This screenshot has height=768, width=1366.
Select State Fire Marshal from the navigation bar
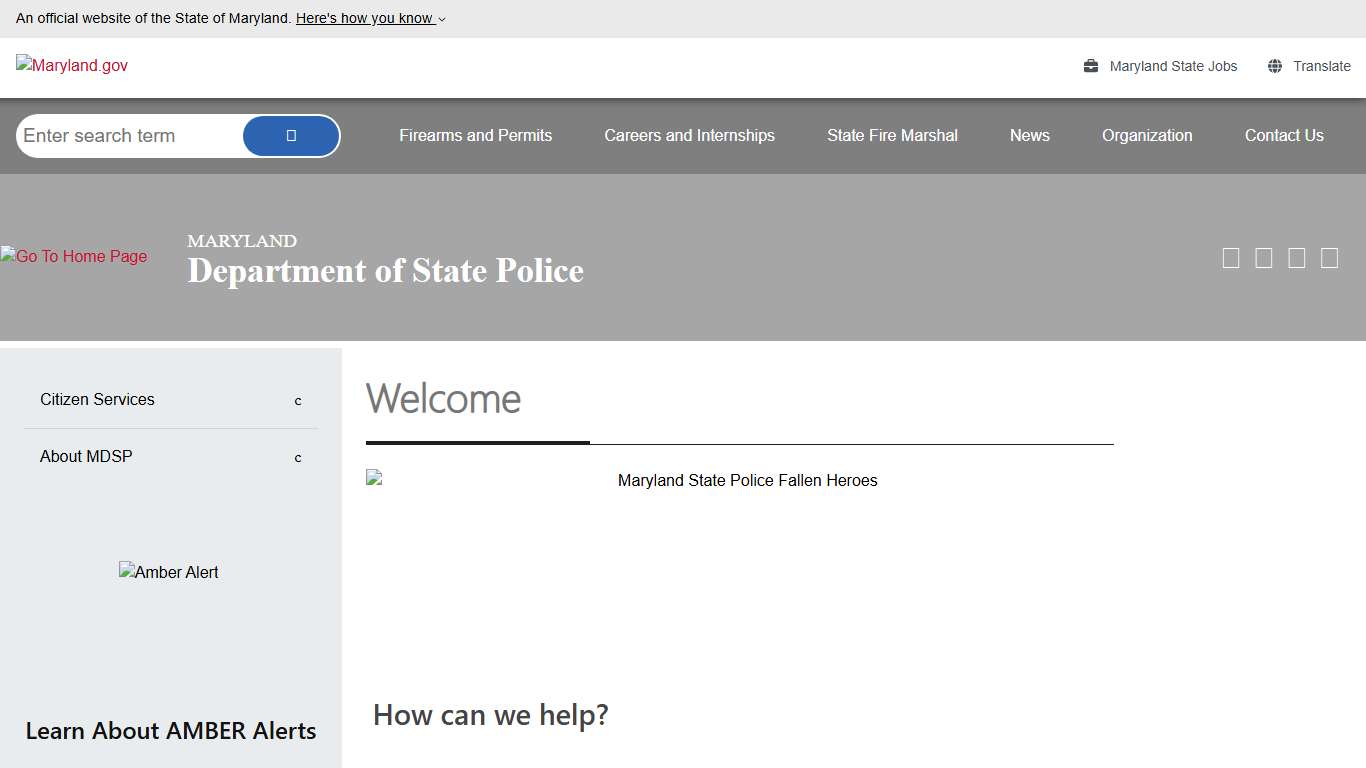tap(892, 135)
